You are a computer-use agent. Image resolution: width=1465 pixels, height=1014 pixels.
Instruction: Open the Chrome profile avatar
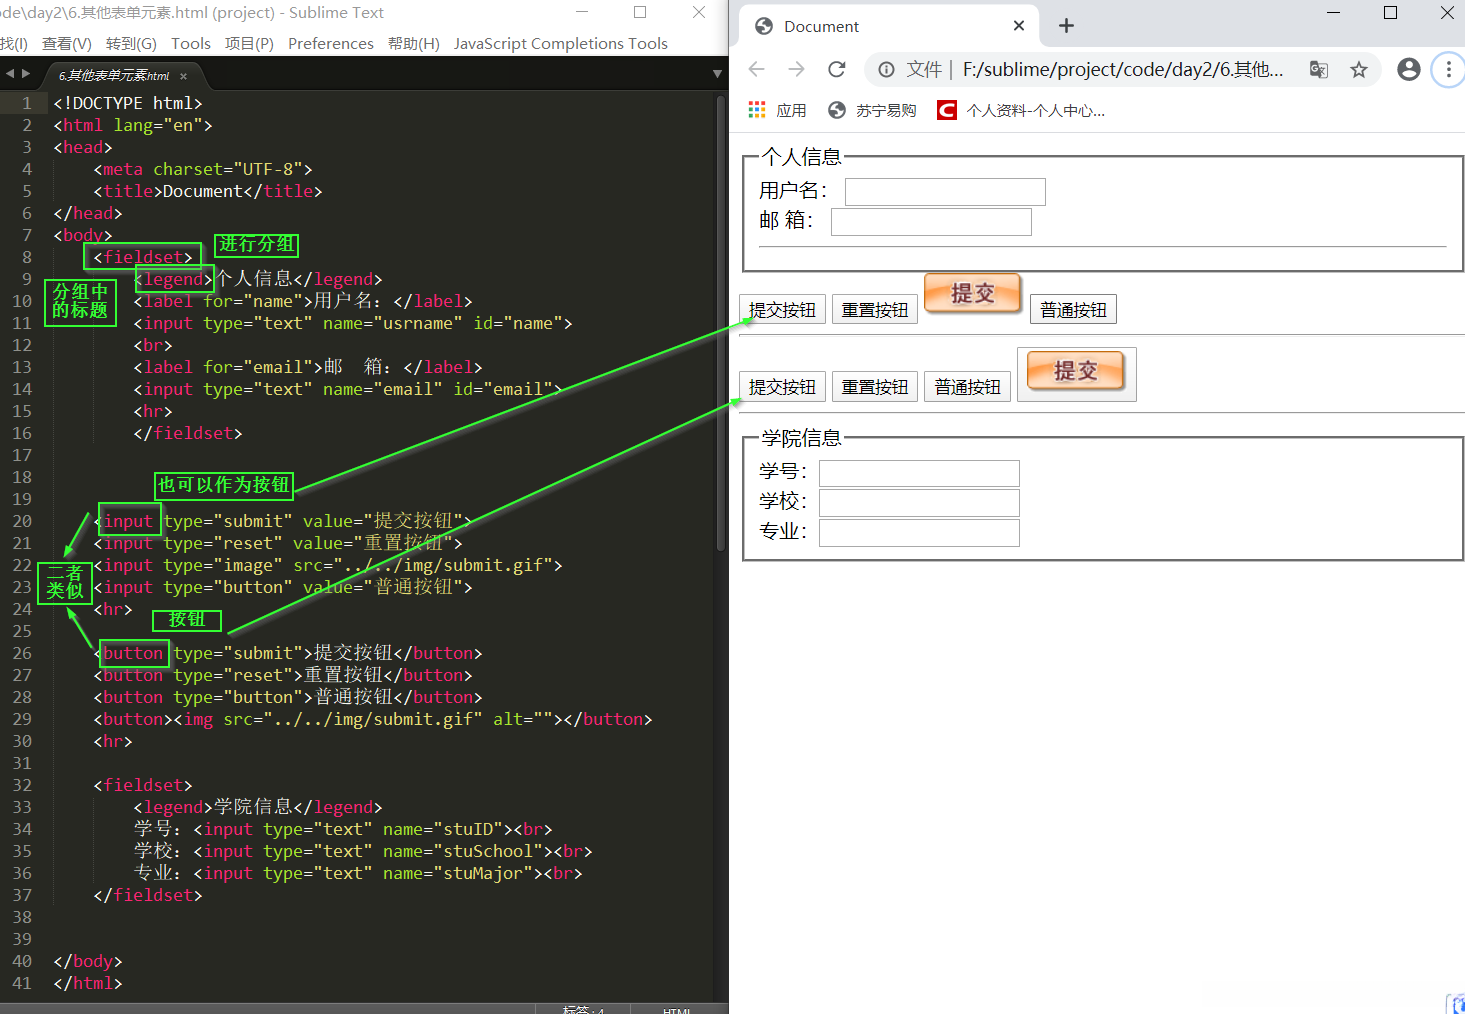click(x=1409, y=69)
